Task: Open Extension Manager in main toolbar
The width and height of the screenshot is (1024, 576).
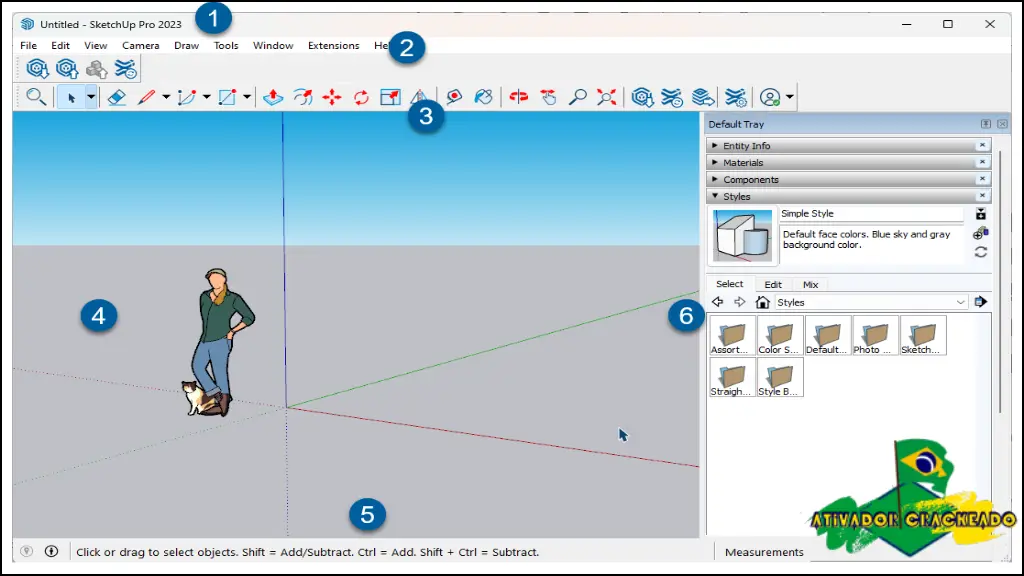Action: 735,97
